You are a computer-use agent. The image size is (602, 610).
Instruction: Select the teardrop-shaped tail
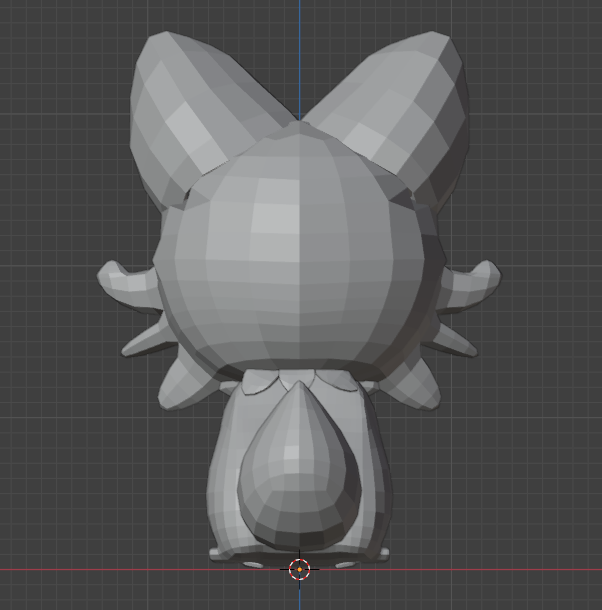click(297, 470)
